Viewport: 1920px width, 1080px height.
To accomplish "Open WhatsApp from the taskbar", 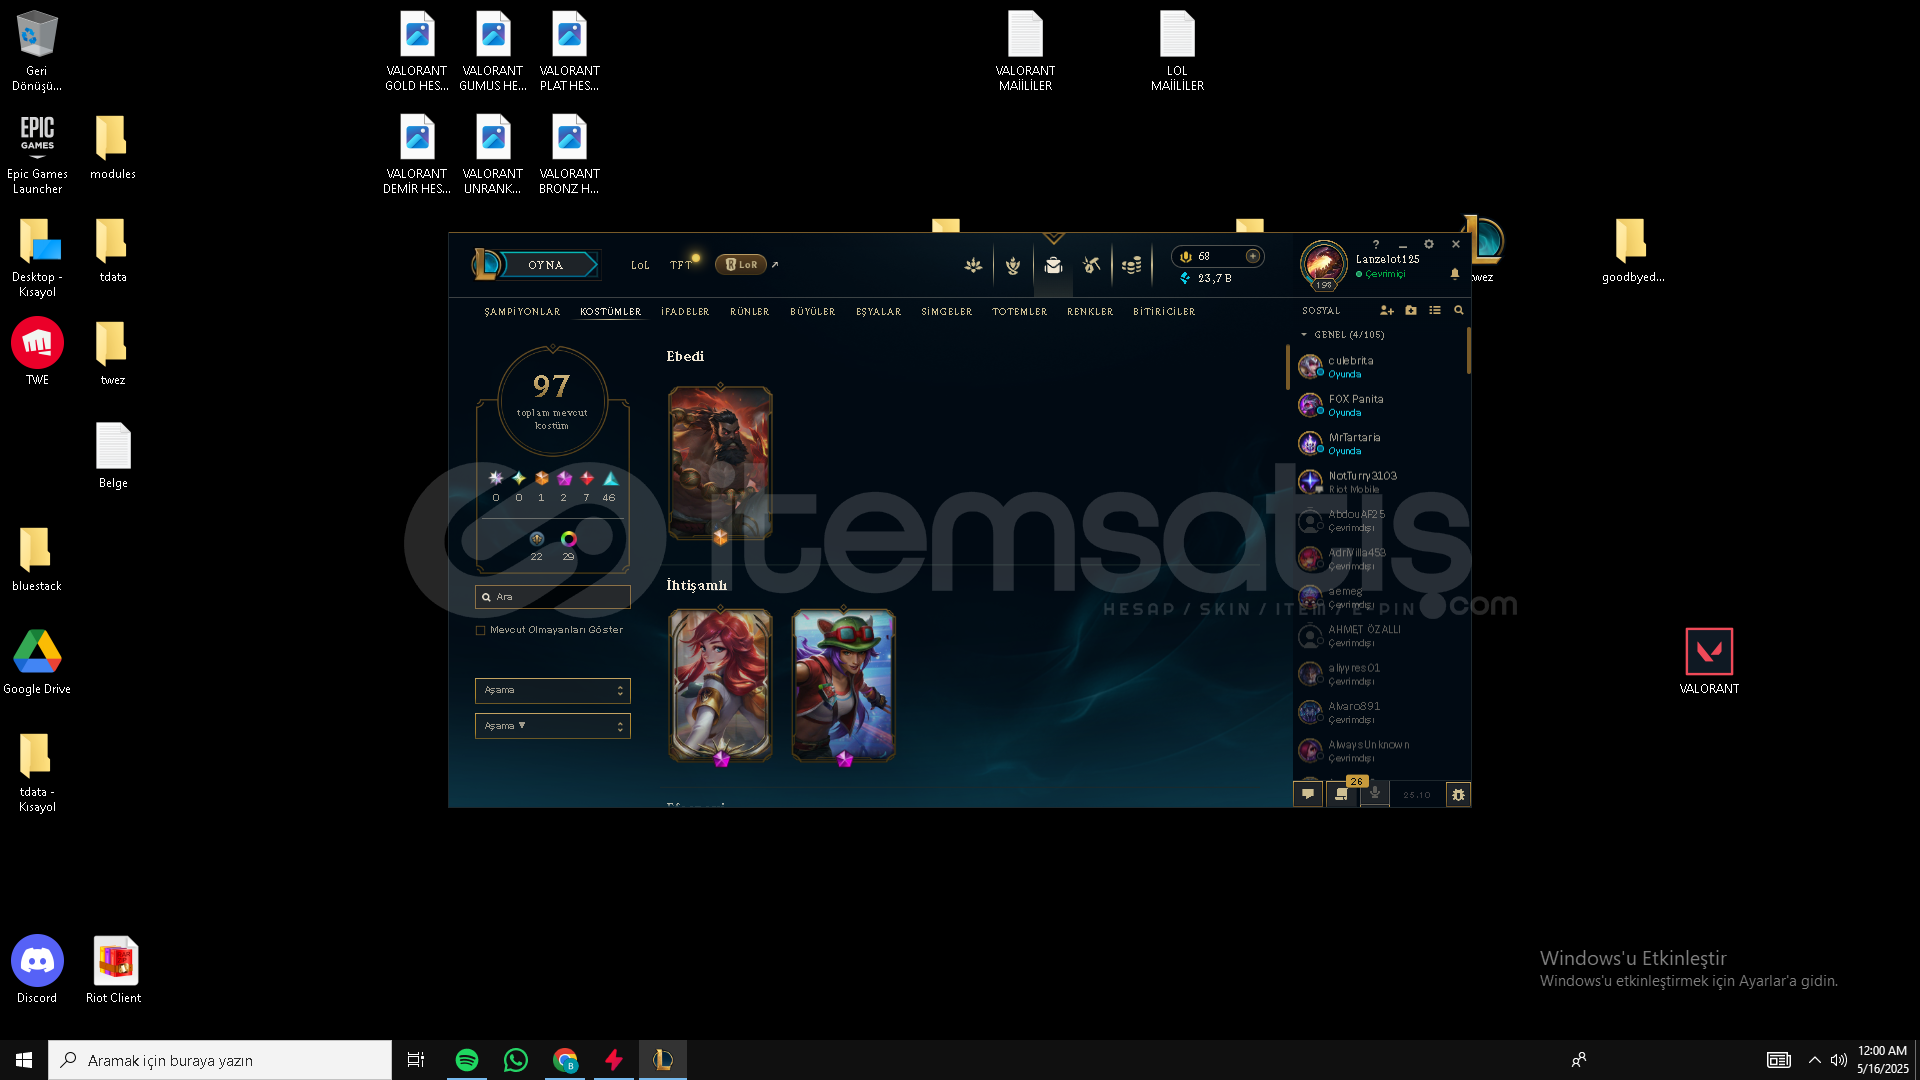I will coord(516,1060).
